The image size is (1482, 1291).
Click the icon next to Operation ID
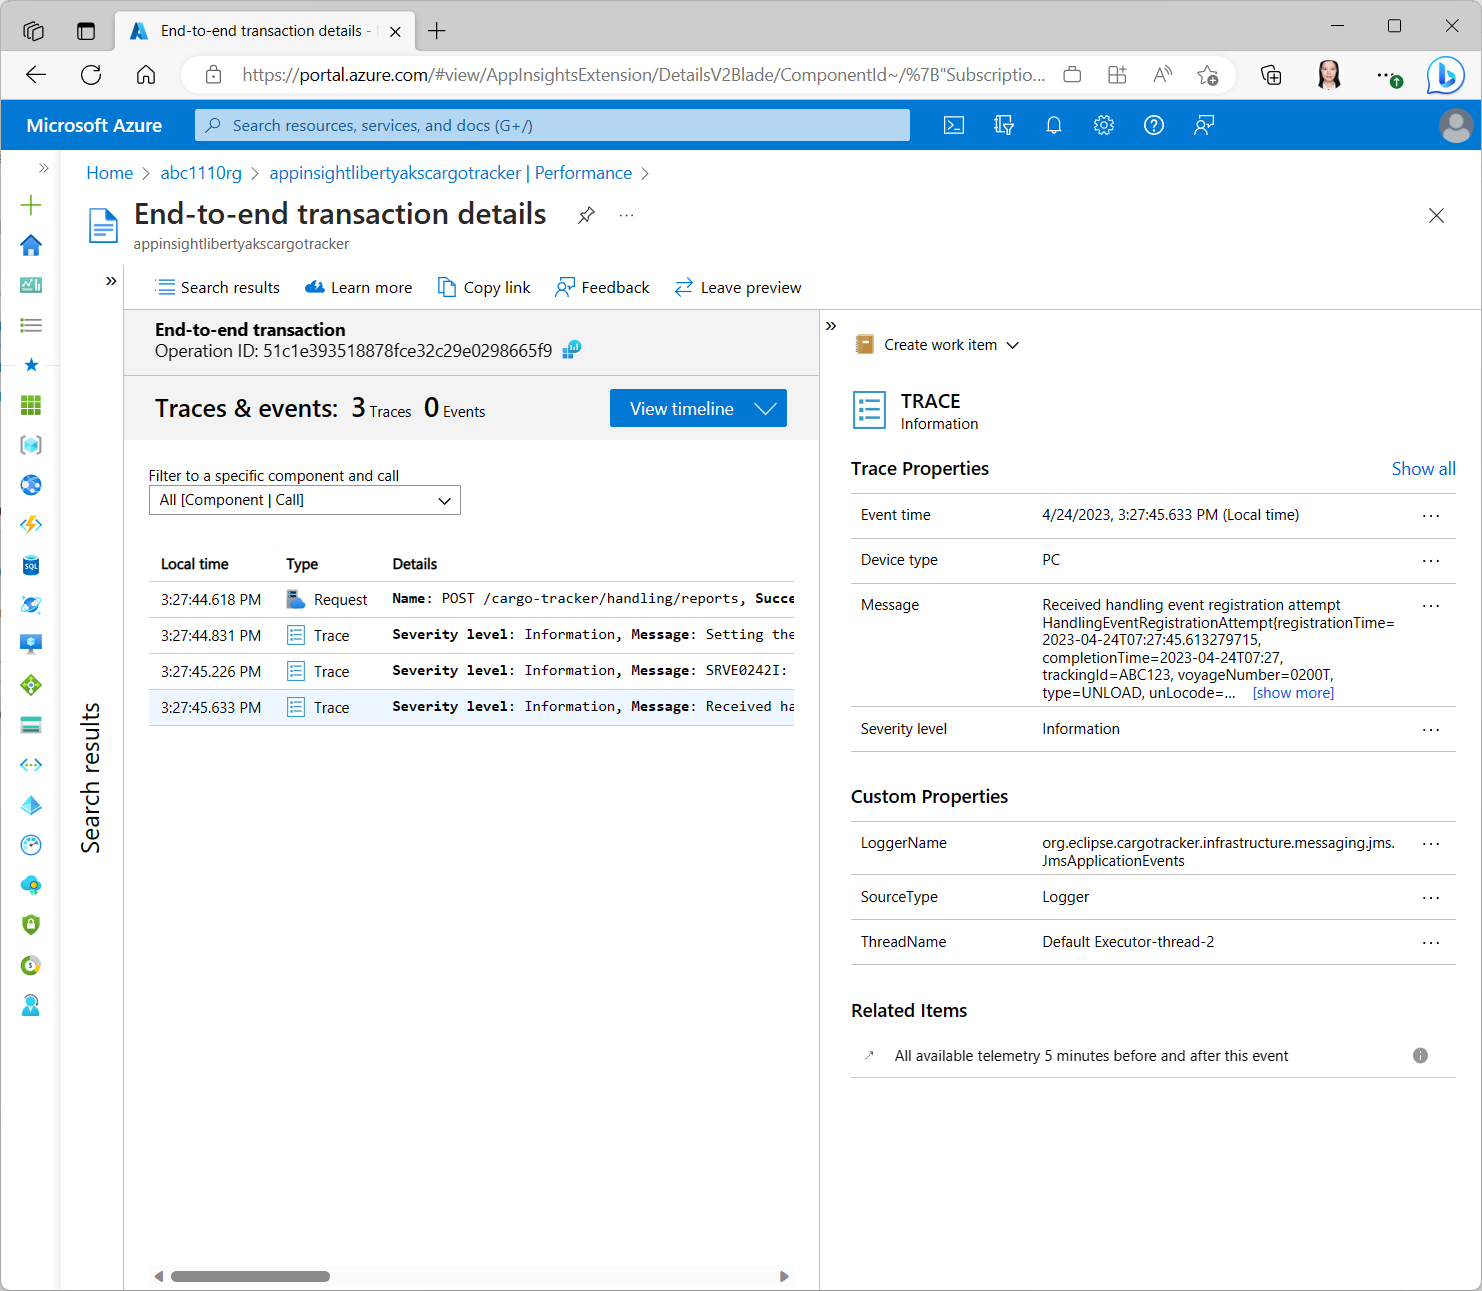[x=572, y=349]
